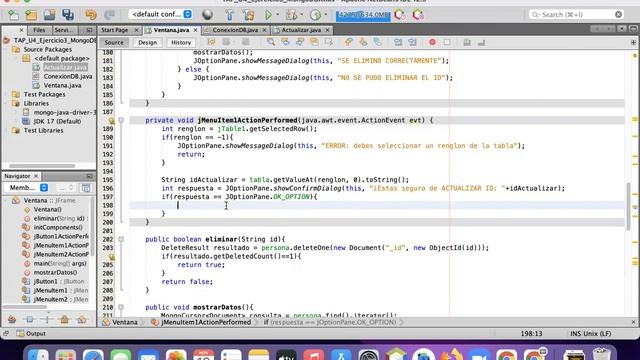Viewport: 640px width, 360px height.
Task: Open the Profile Project dropdown arrow
Action: click(x=326, y=15)
